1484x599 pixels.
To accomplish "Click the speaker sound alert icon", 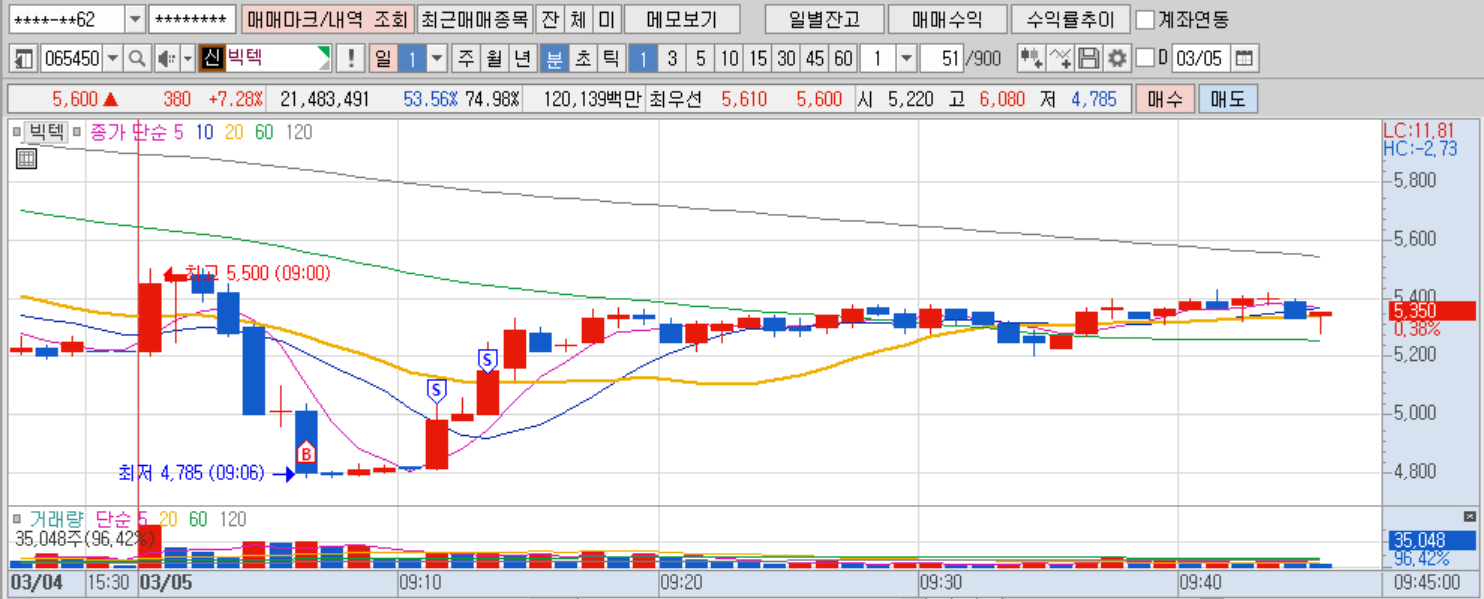I will pos(167,59).
